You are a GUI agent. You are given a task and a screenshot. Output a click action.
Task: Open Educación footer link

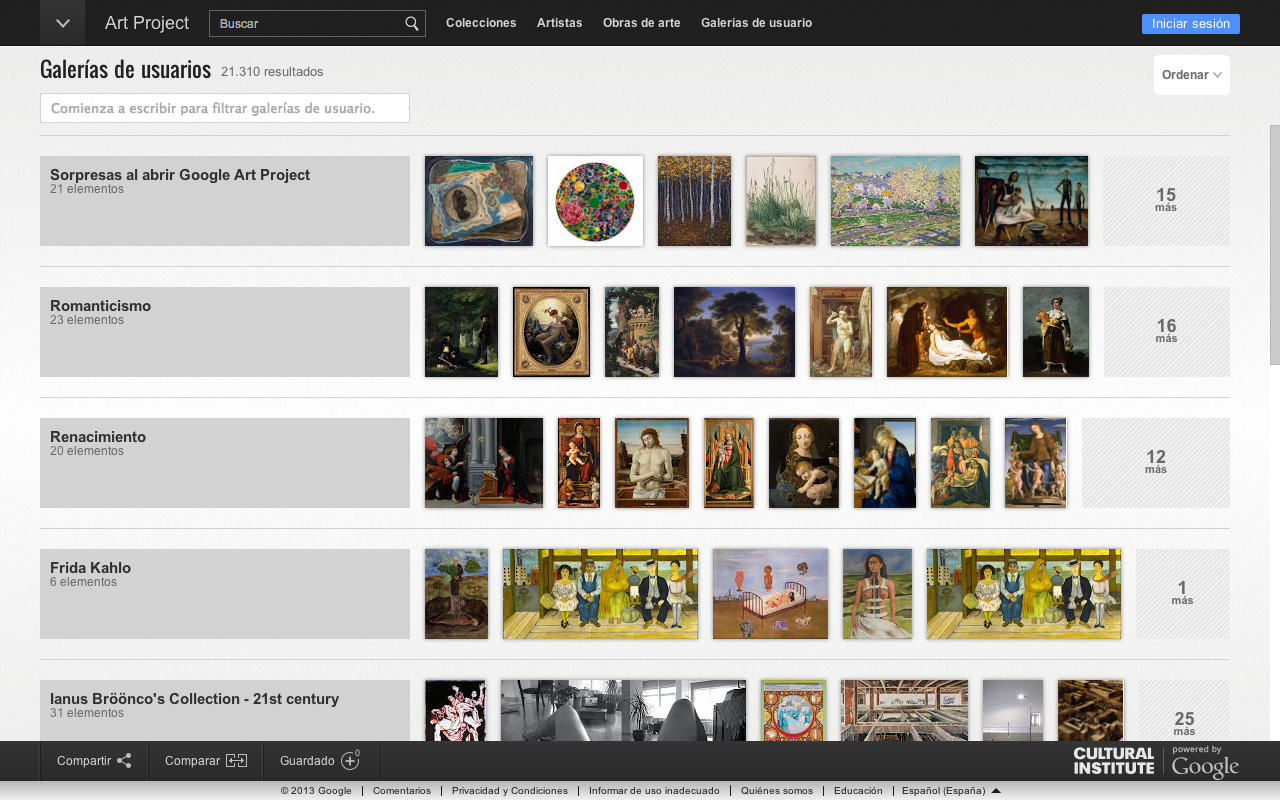pos(858,790)
